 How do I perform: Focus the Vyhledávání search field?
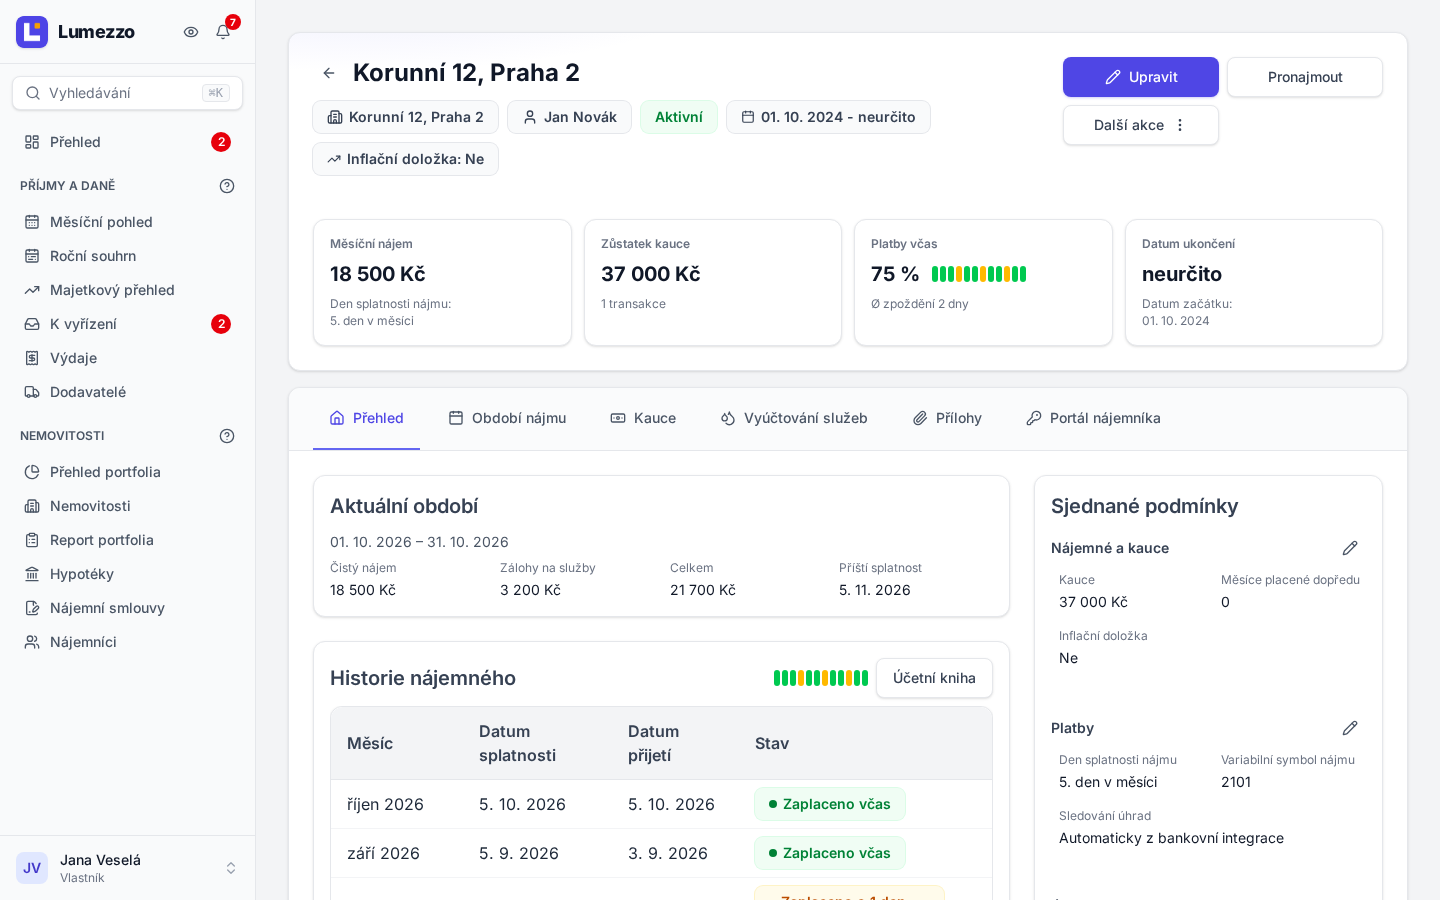tap(128, 93)
